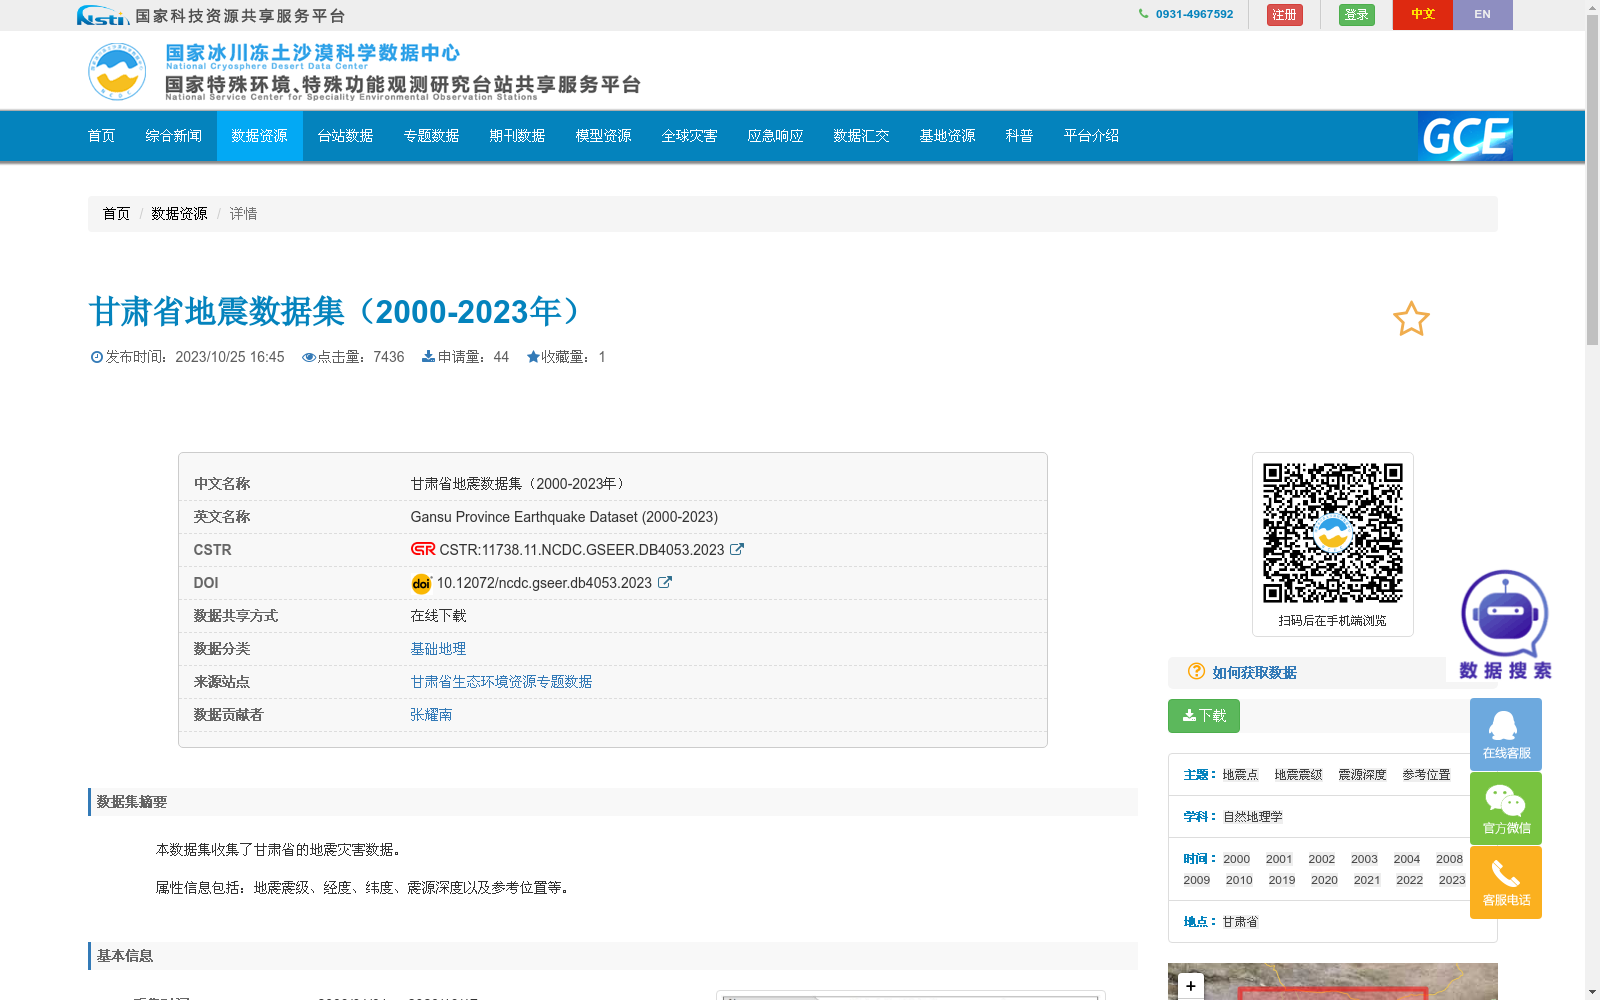
Task: Open the 全球灾害 menu item
Action: (x=690, y=136)
